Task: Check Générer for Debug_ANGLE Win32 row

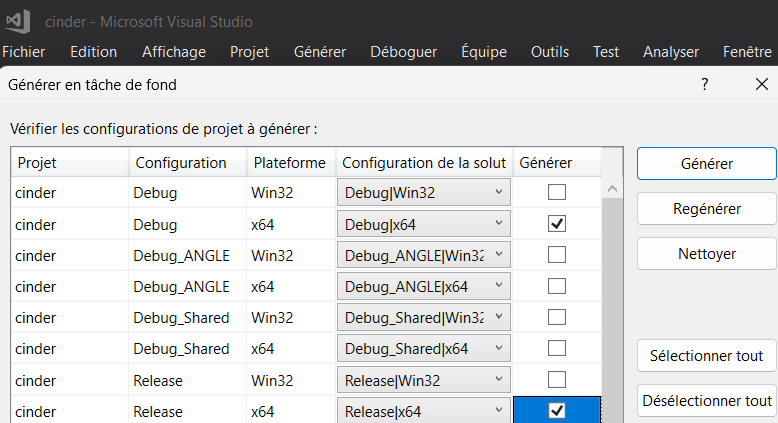Action: pos(557,255)
